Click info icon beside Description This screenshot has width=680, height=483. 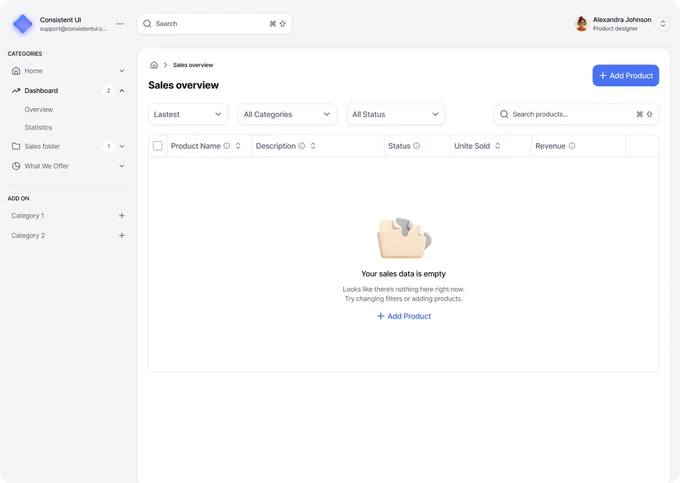(x=301, y=146)
